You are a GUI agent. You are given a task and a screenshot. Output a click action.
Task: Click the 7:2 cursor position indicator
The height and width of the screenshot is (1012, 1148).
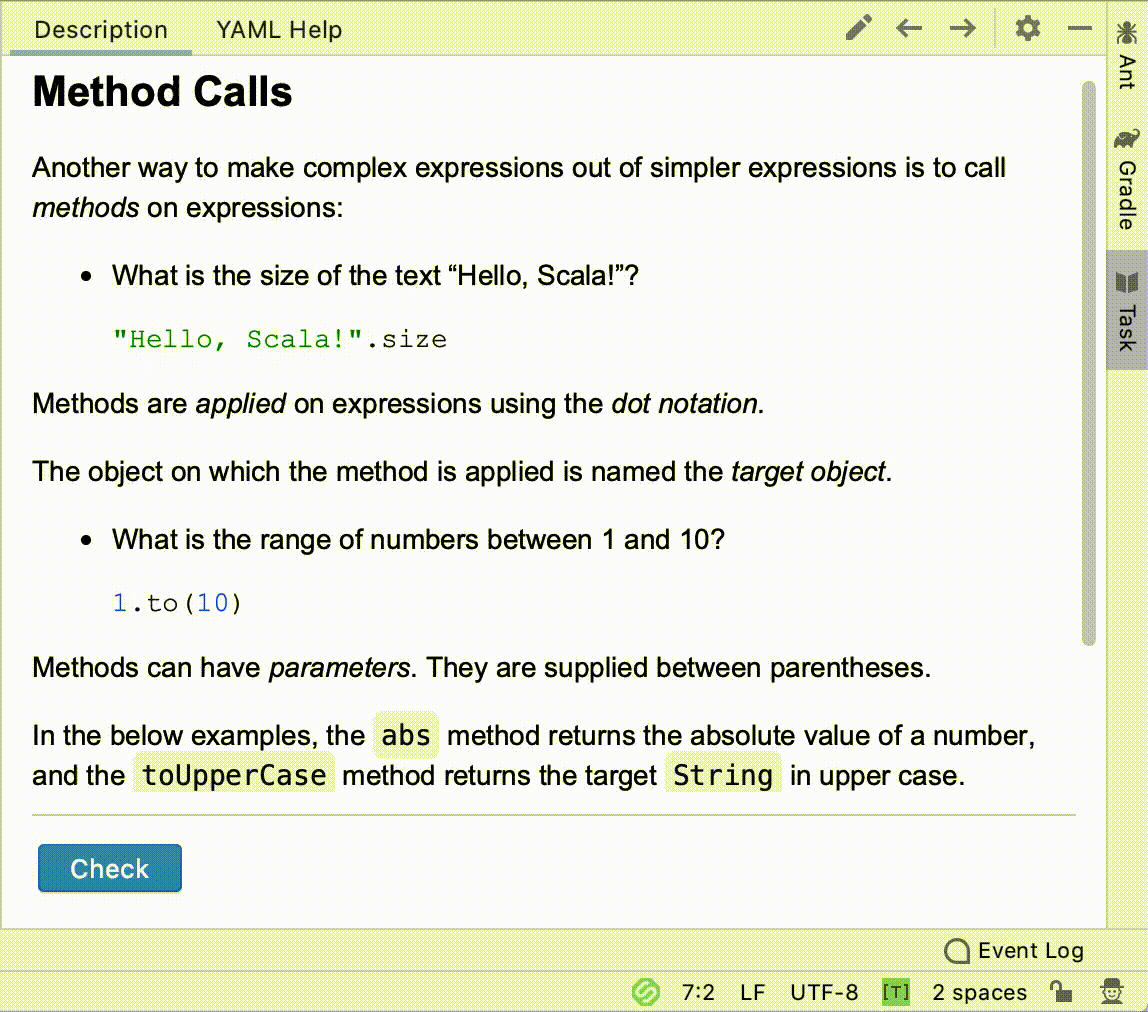coord(698,992)
